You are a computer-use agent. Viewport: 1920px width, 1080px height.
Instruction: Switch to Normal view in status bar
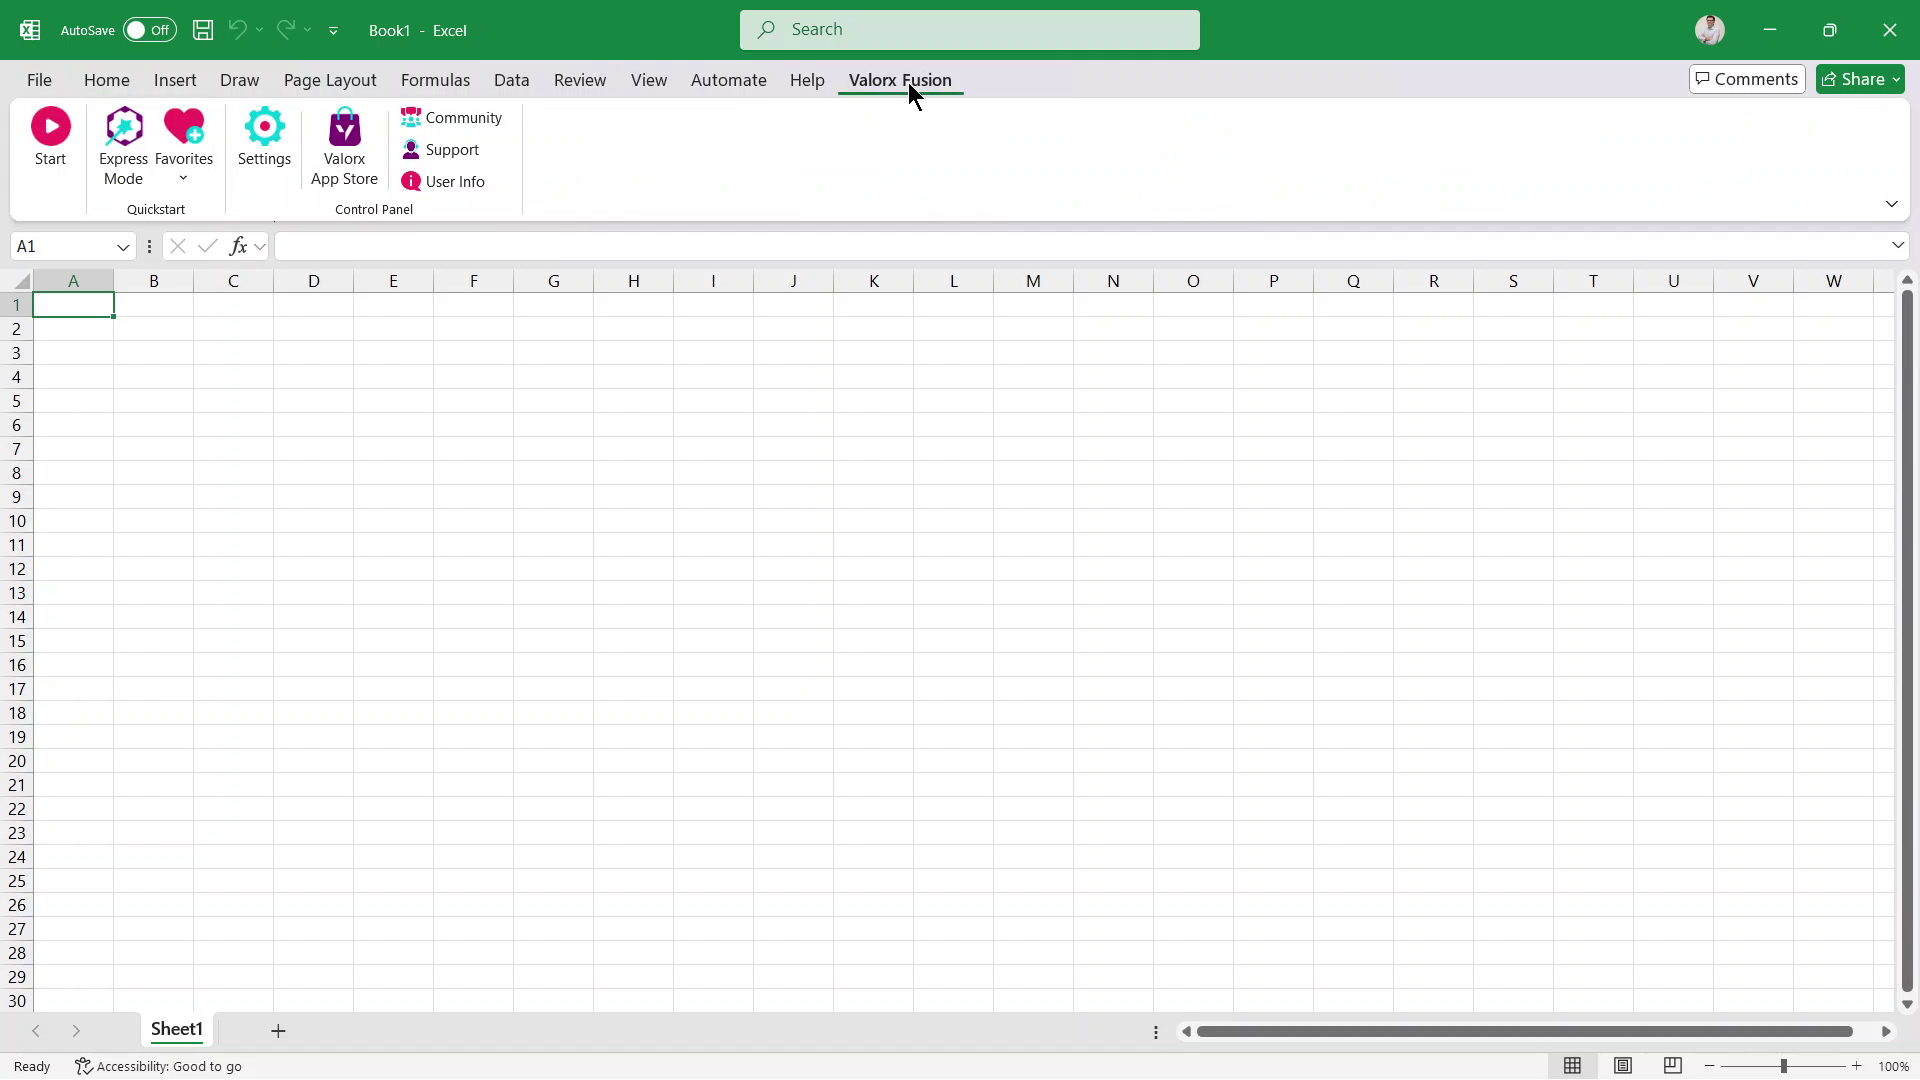[x=1572, y=1066]
